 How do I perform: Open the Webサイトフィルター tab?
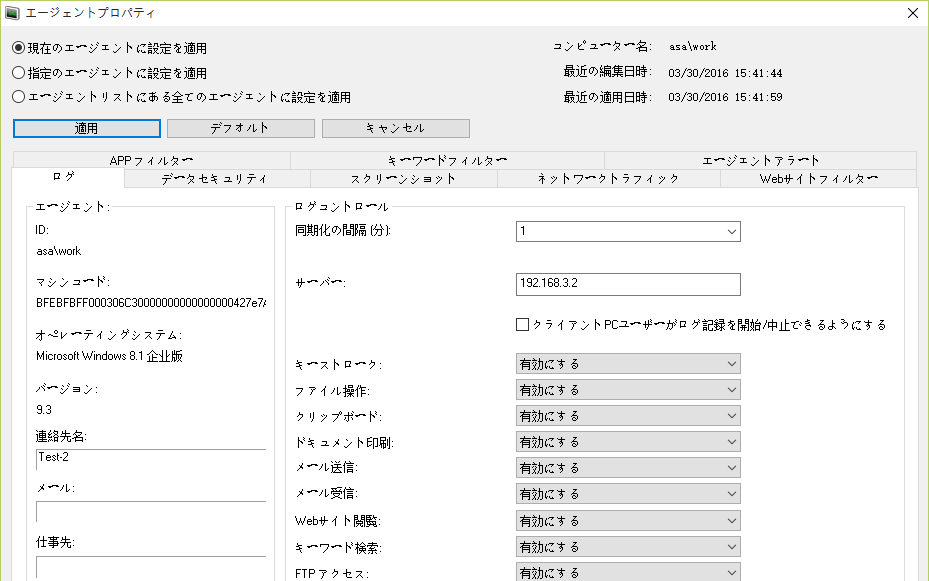click(x=818, y=179)
